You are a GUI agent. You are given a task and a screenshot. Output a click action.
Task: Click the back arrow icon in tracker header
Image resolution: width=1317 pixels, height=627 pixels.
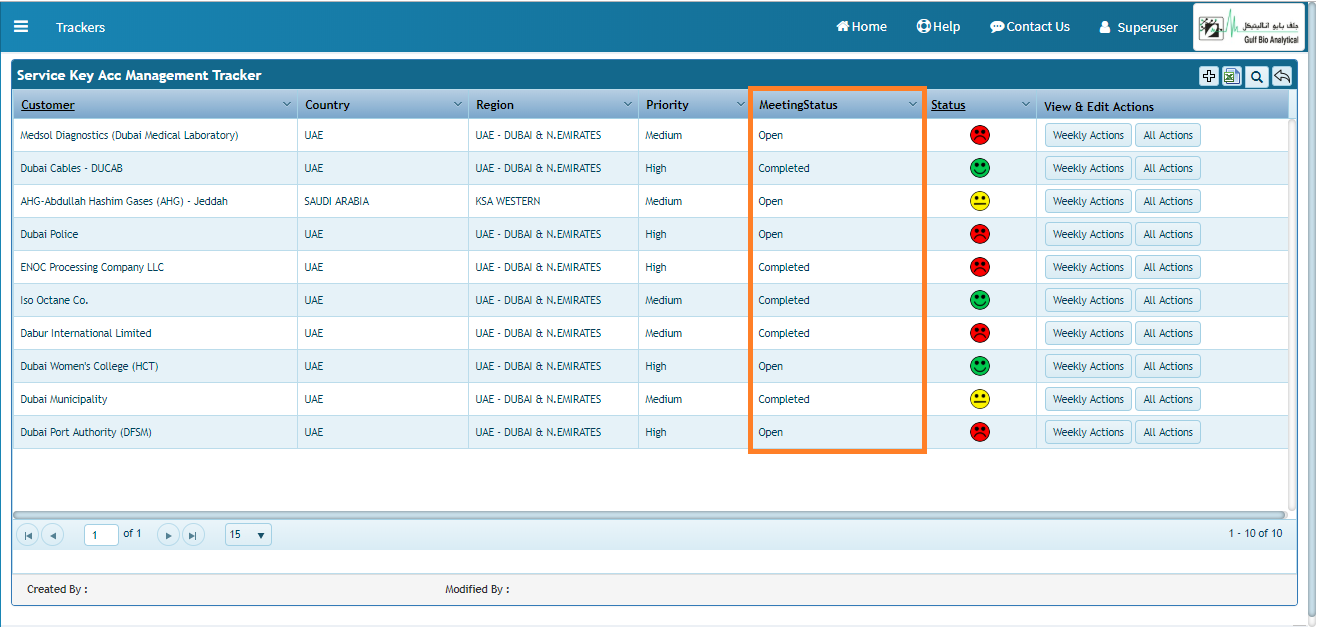[x=1282, y=76]
